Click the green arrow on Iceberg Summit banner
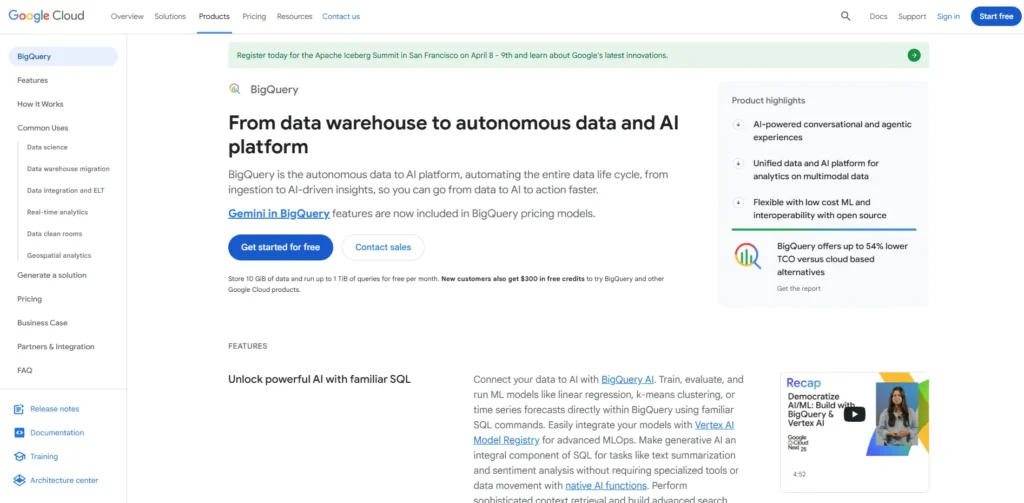 click(x=914, y=56)
